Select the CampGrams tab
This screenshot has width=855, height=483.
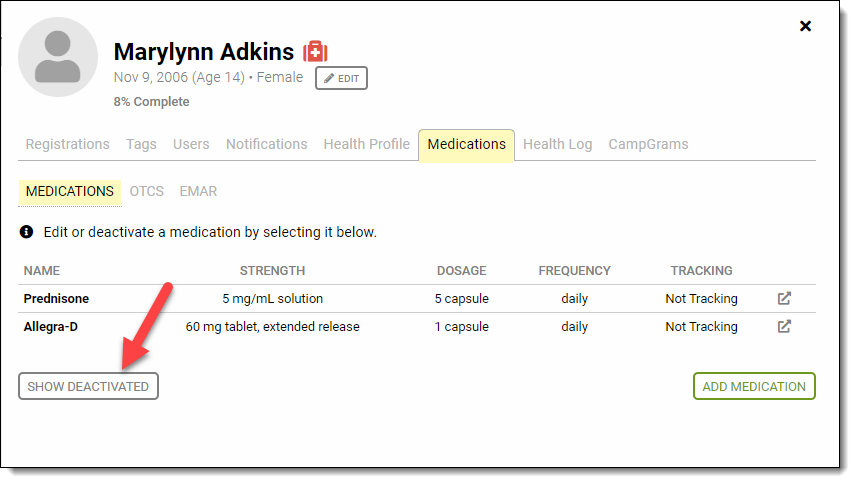point(648,144)
